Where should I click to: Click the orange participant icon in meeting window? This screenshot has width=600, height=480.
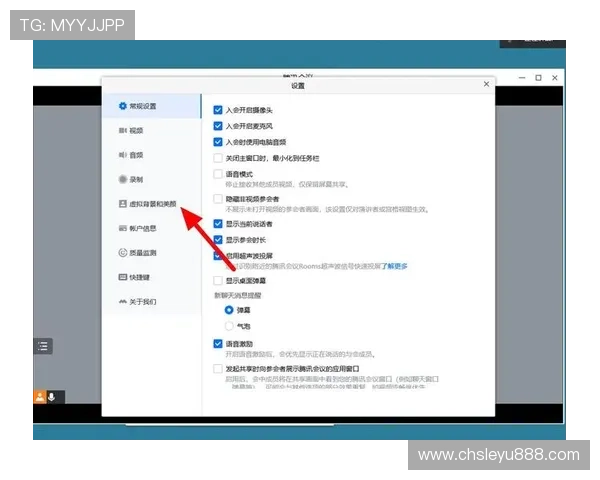tap(40, 397)
